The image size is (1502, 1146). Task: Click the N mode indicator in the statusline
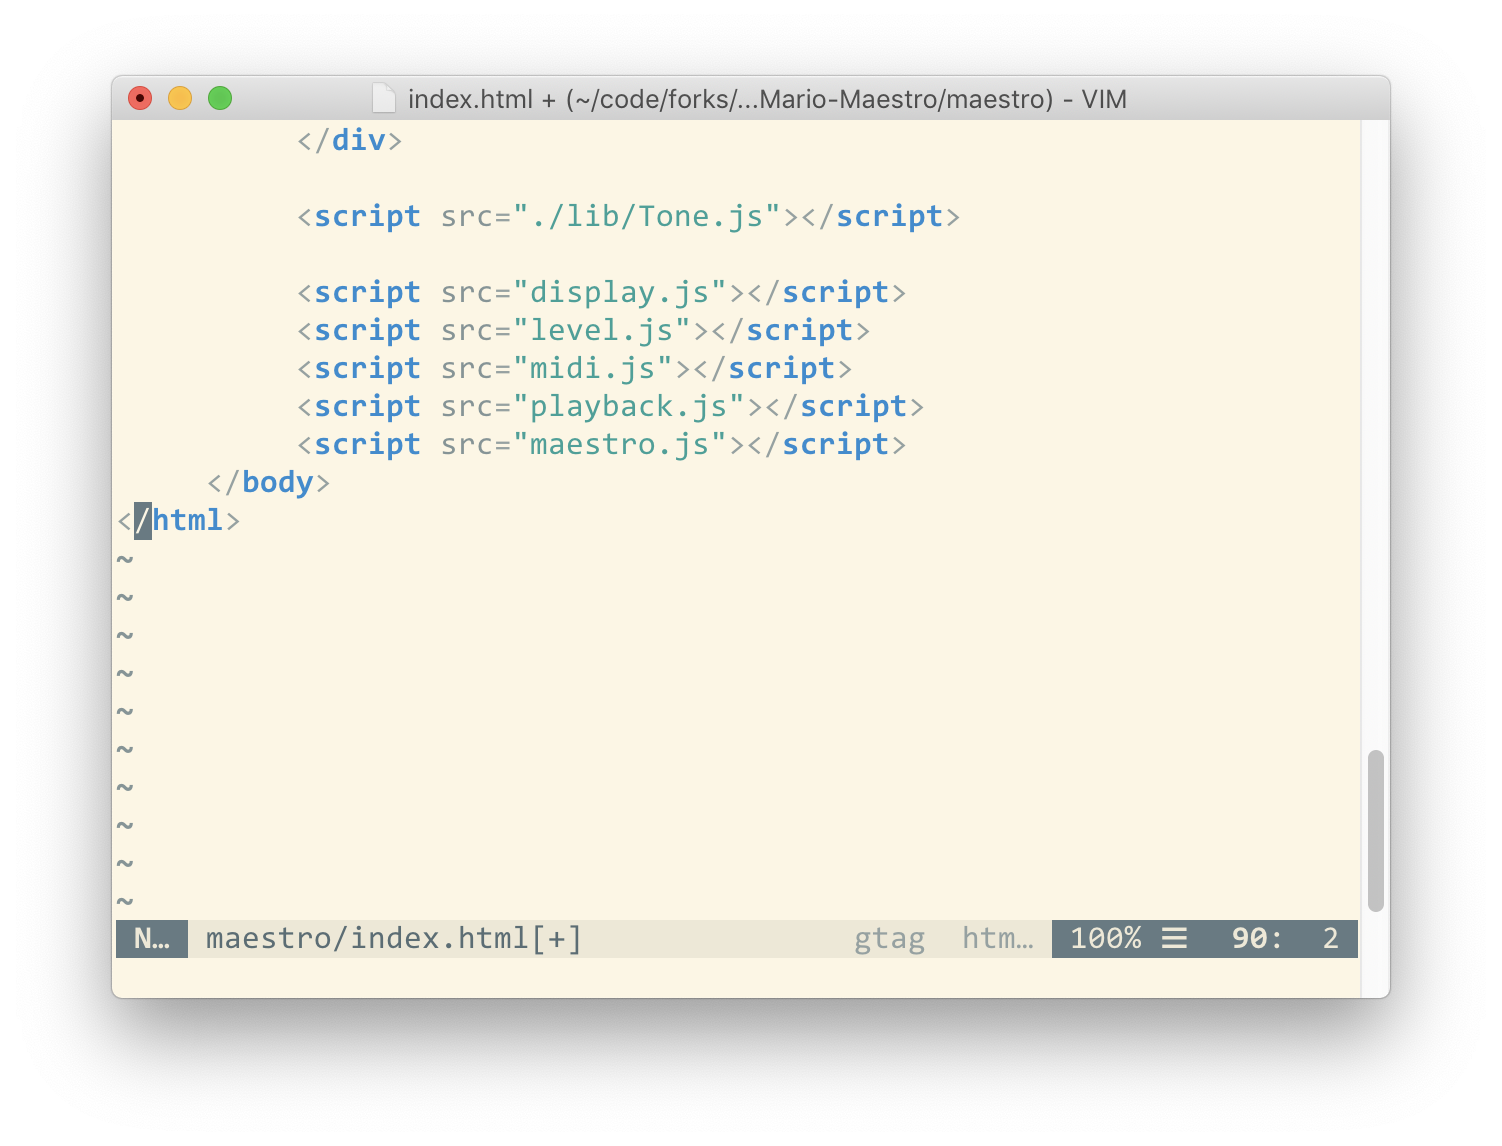click(x=152, y=938)
